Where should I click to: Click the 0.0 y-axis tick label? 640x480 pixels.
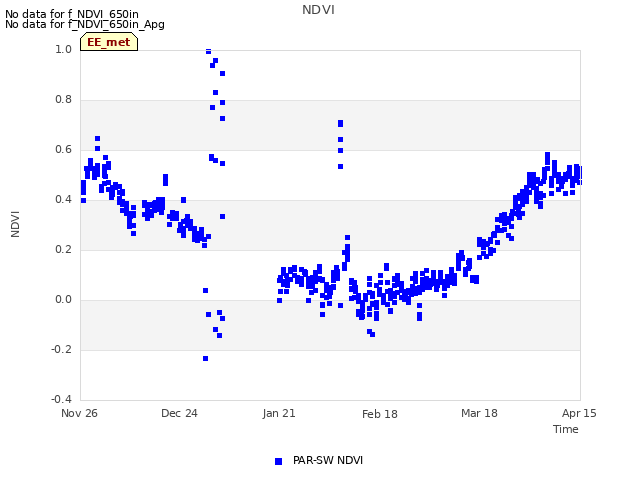tap(63, 300)
